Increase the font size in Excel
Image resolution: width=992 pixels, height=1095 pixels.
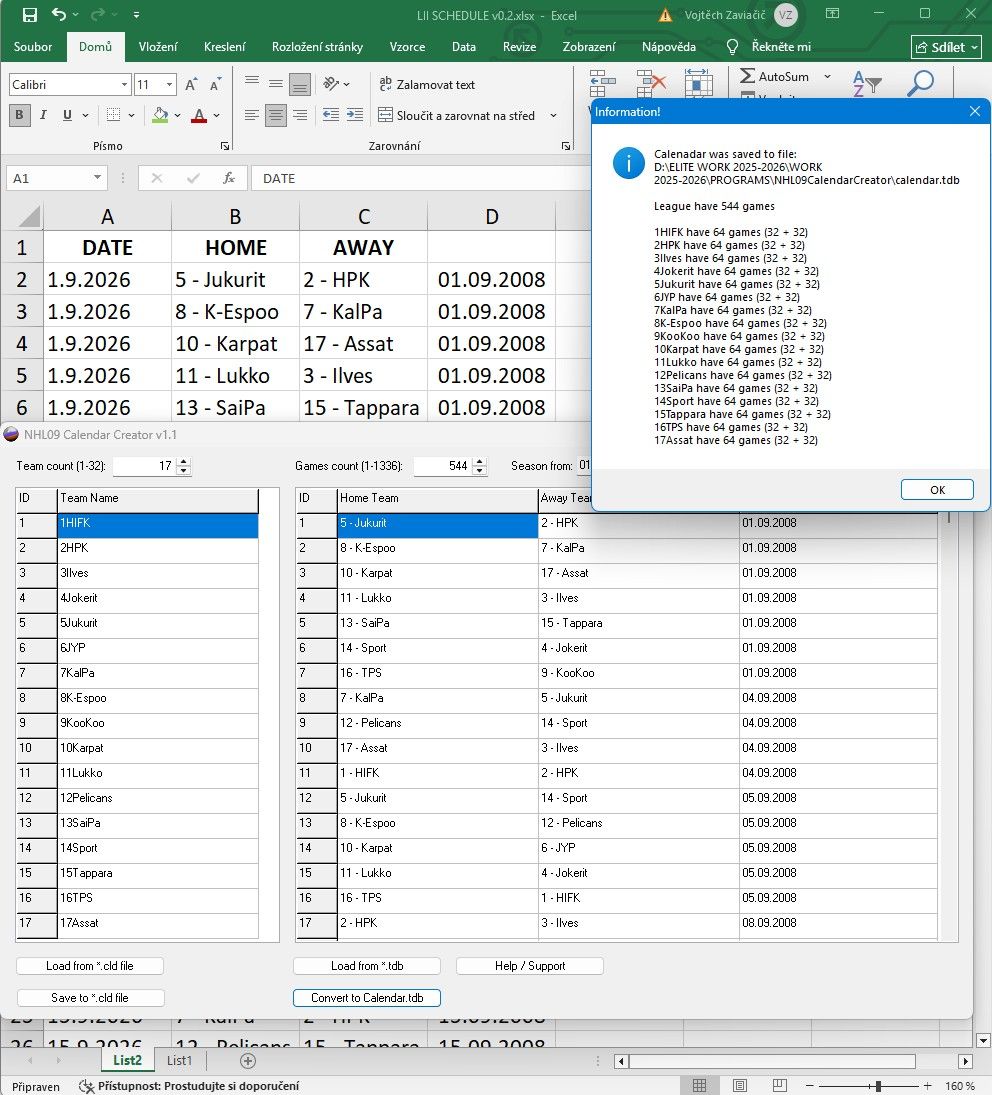[x=191, y=84]
